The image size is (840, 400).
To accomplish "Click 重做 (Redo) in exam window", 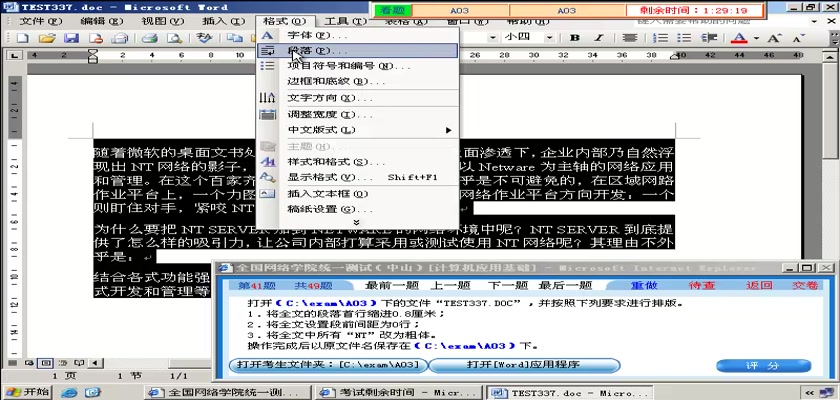I will click(643, 285).
